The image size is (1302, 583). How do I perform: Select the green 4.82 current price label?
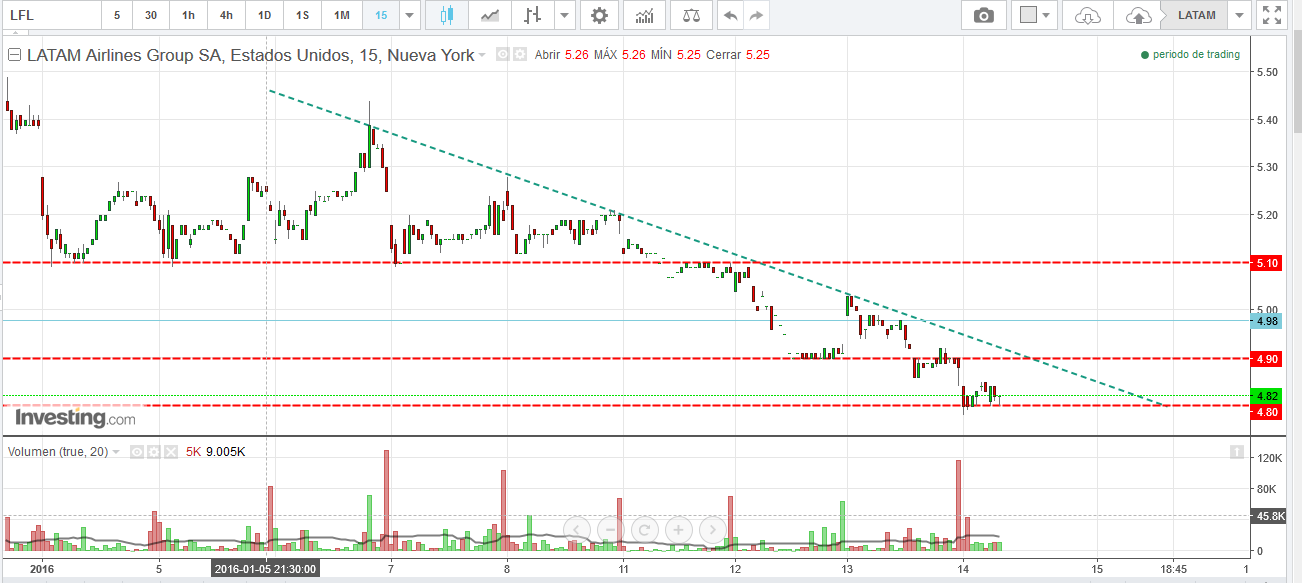1268,397
